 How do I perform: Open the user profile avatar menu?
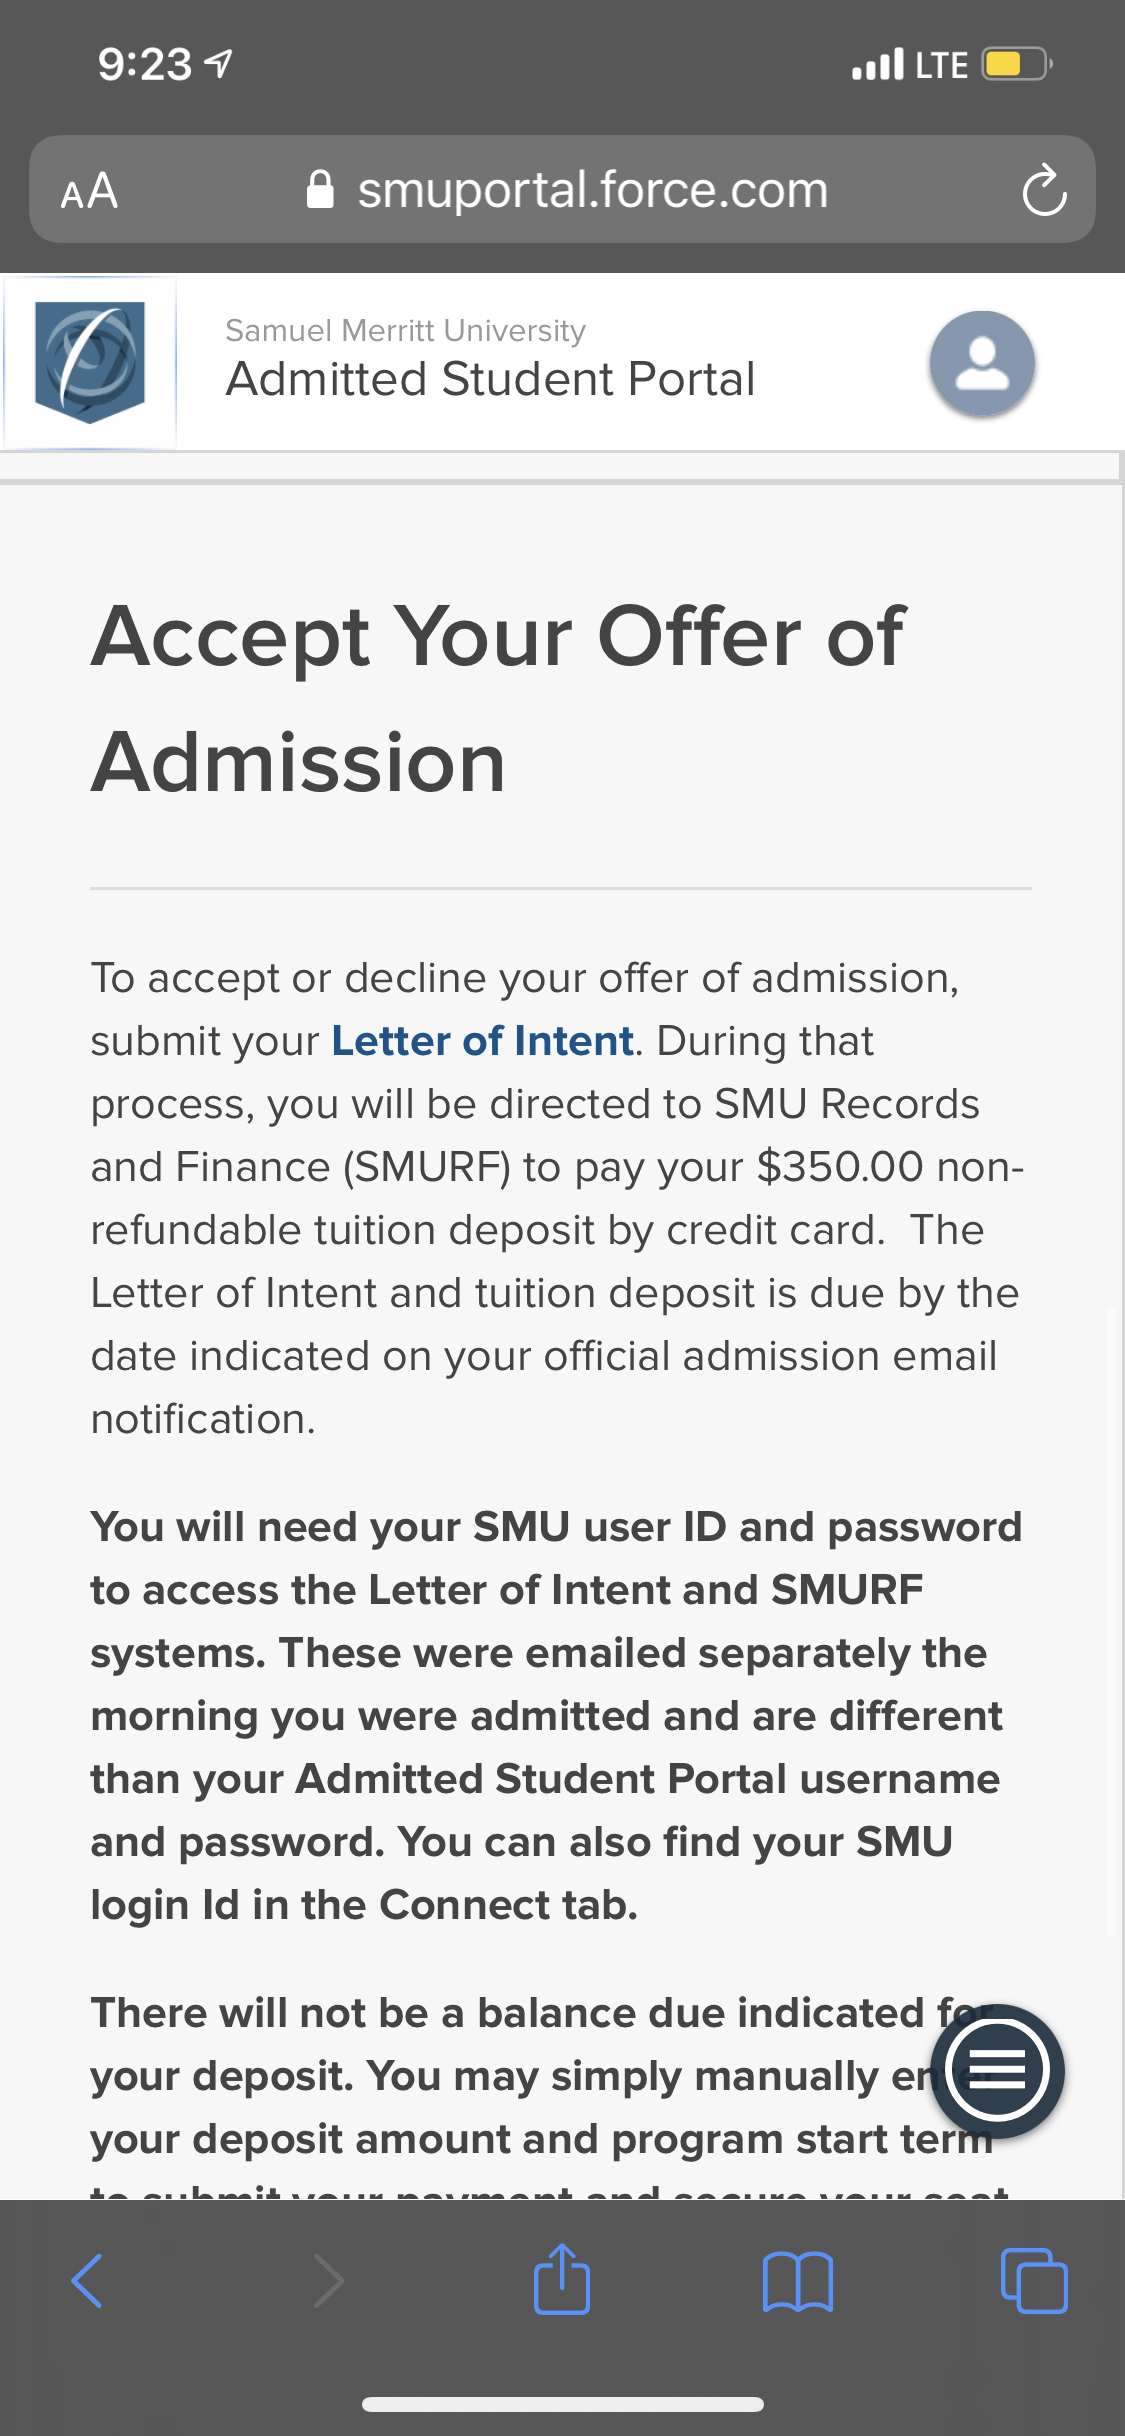coord(982,362)
